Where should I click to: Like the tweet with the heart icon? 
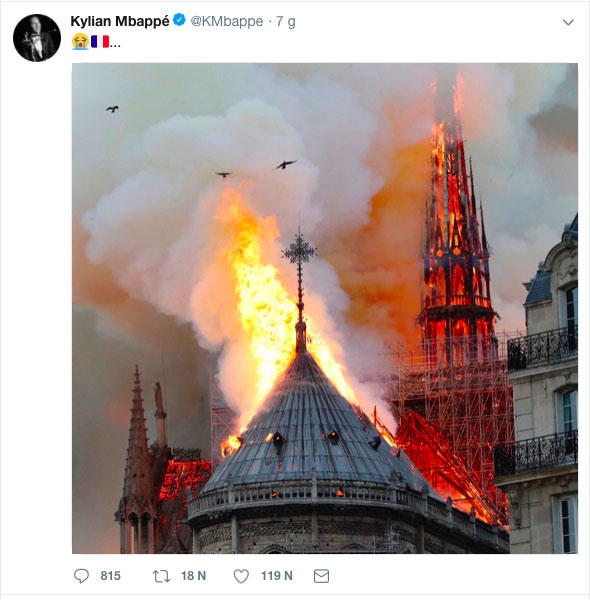[x=241, y=576]
